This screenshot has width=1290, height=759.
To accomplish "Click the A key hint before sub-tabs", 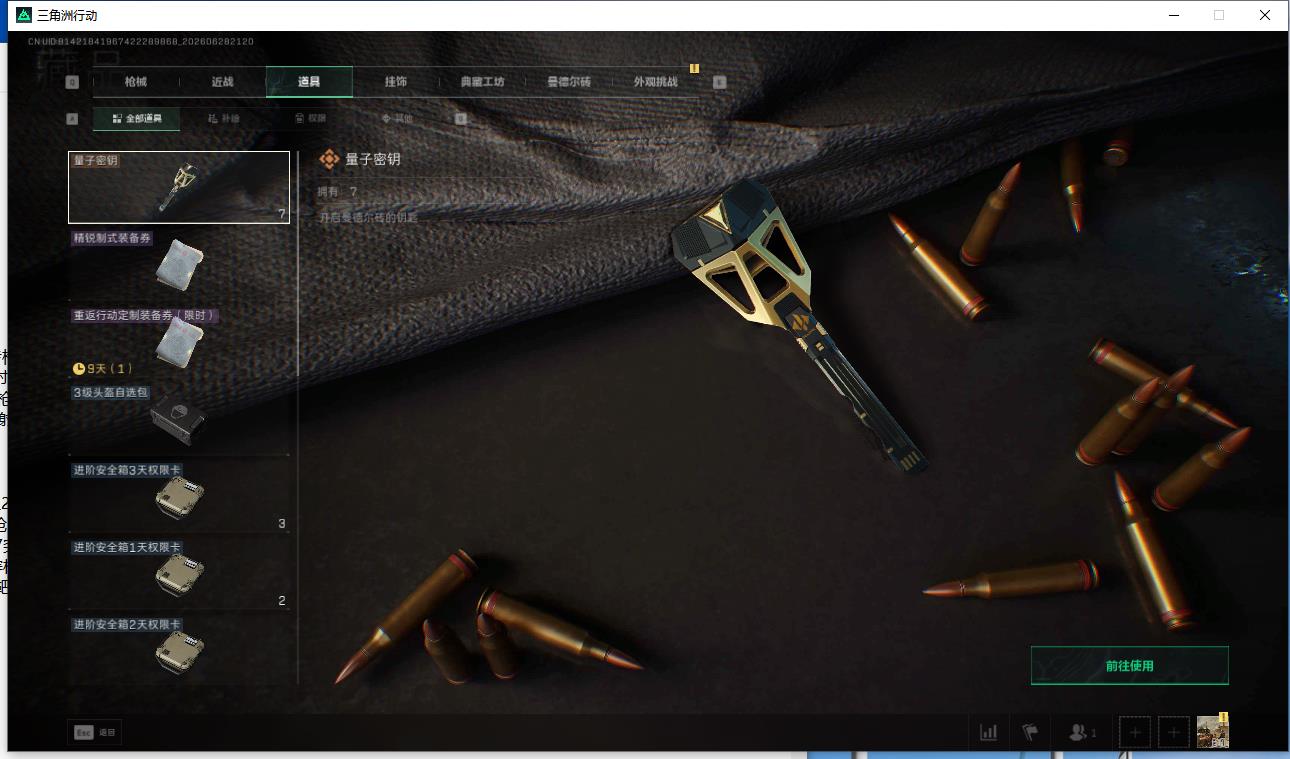I will pyautogui.click(x=72, y=118).
